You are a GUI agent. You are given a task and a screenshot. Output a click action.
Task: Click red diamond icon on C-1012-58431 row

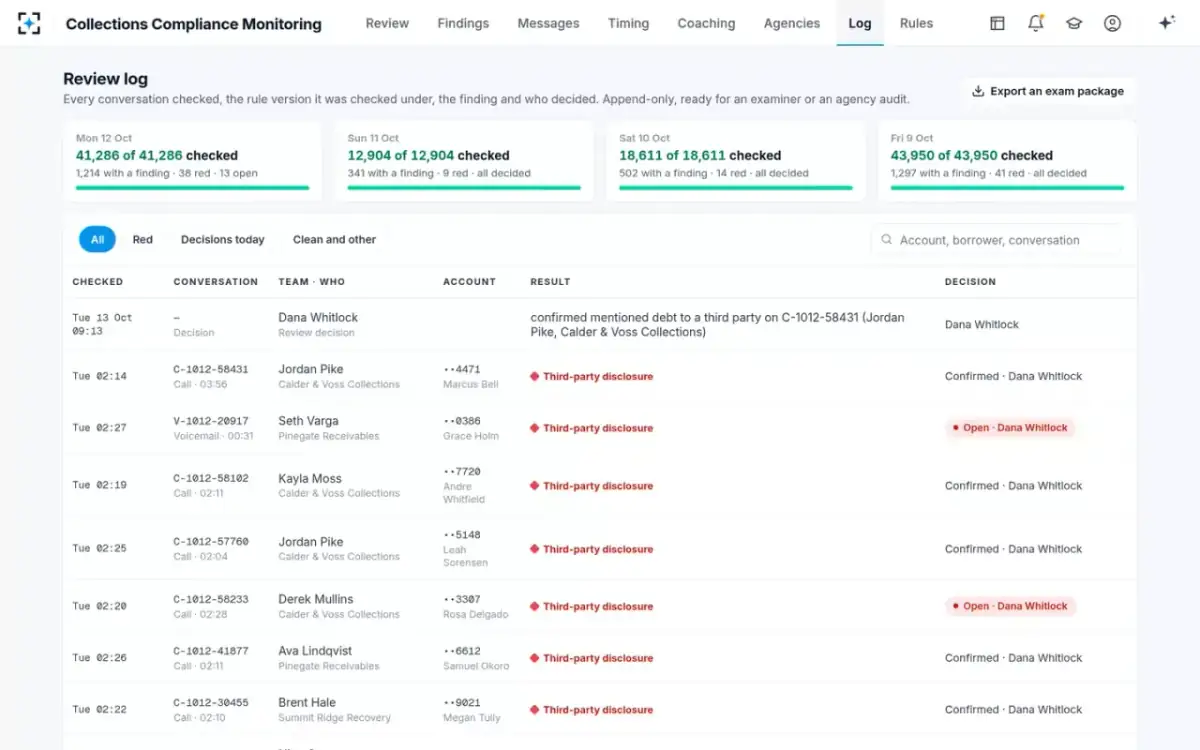point(535,377)
